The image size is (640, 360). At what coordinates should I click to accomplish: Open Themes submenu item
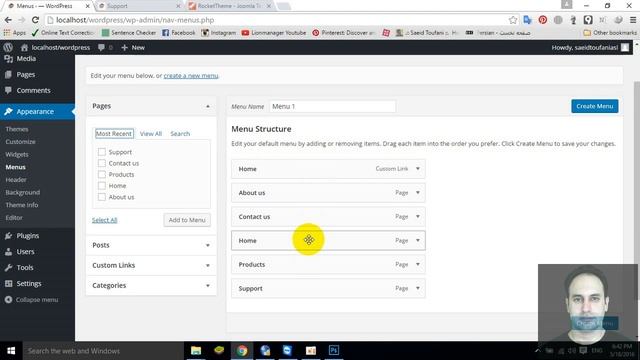pyautogui.click(x=17, y=129)
